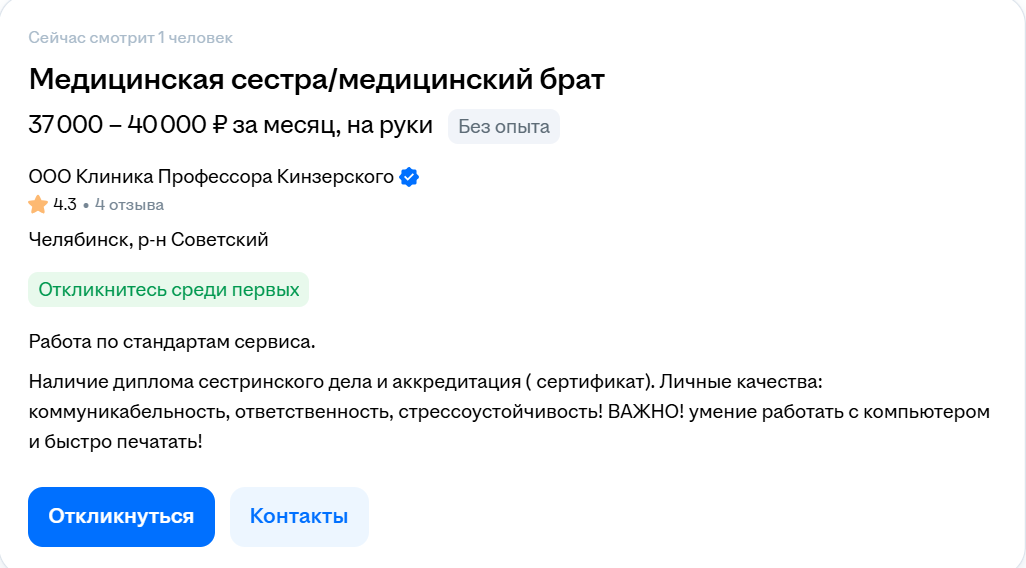The image size is (1026, 568).
Task: Click the Сейчас смотрит 1 человек notice
Action: [130, 38]
